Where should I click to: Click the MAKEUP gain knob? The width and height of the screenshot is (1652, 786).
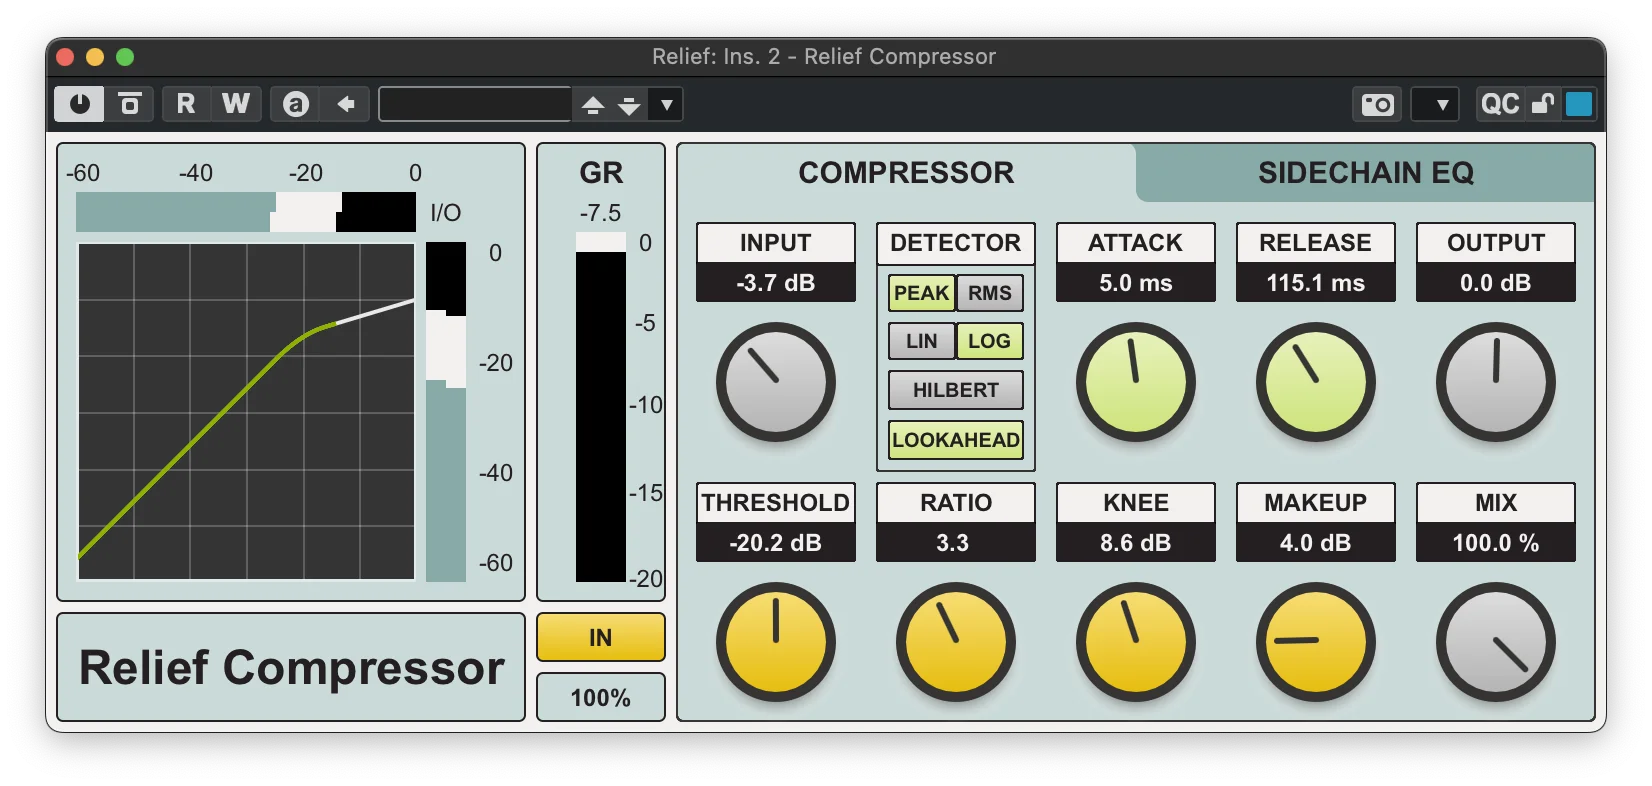click(1316, 642)
